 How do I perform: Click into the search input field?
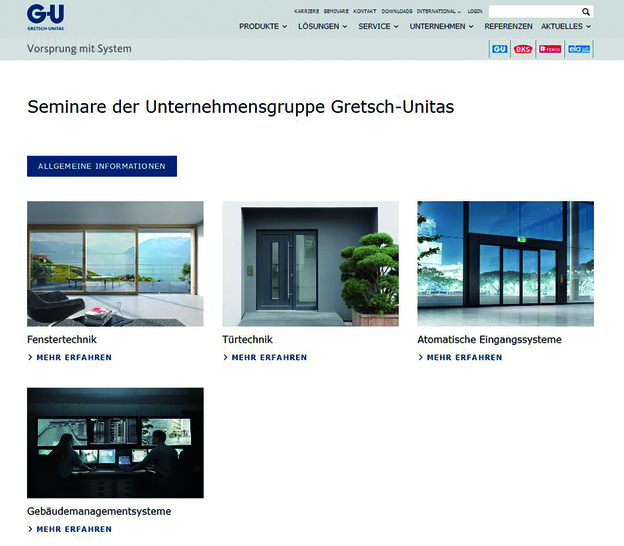click(x=533, y=12)
